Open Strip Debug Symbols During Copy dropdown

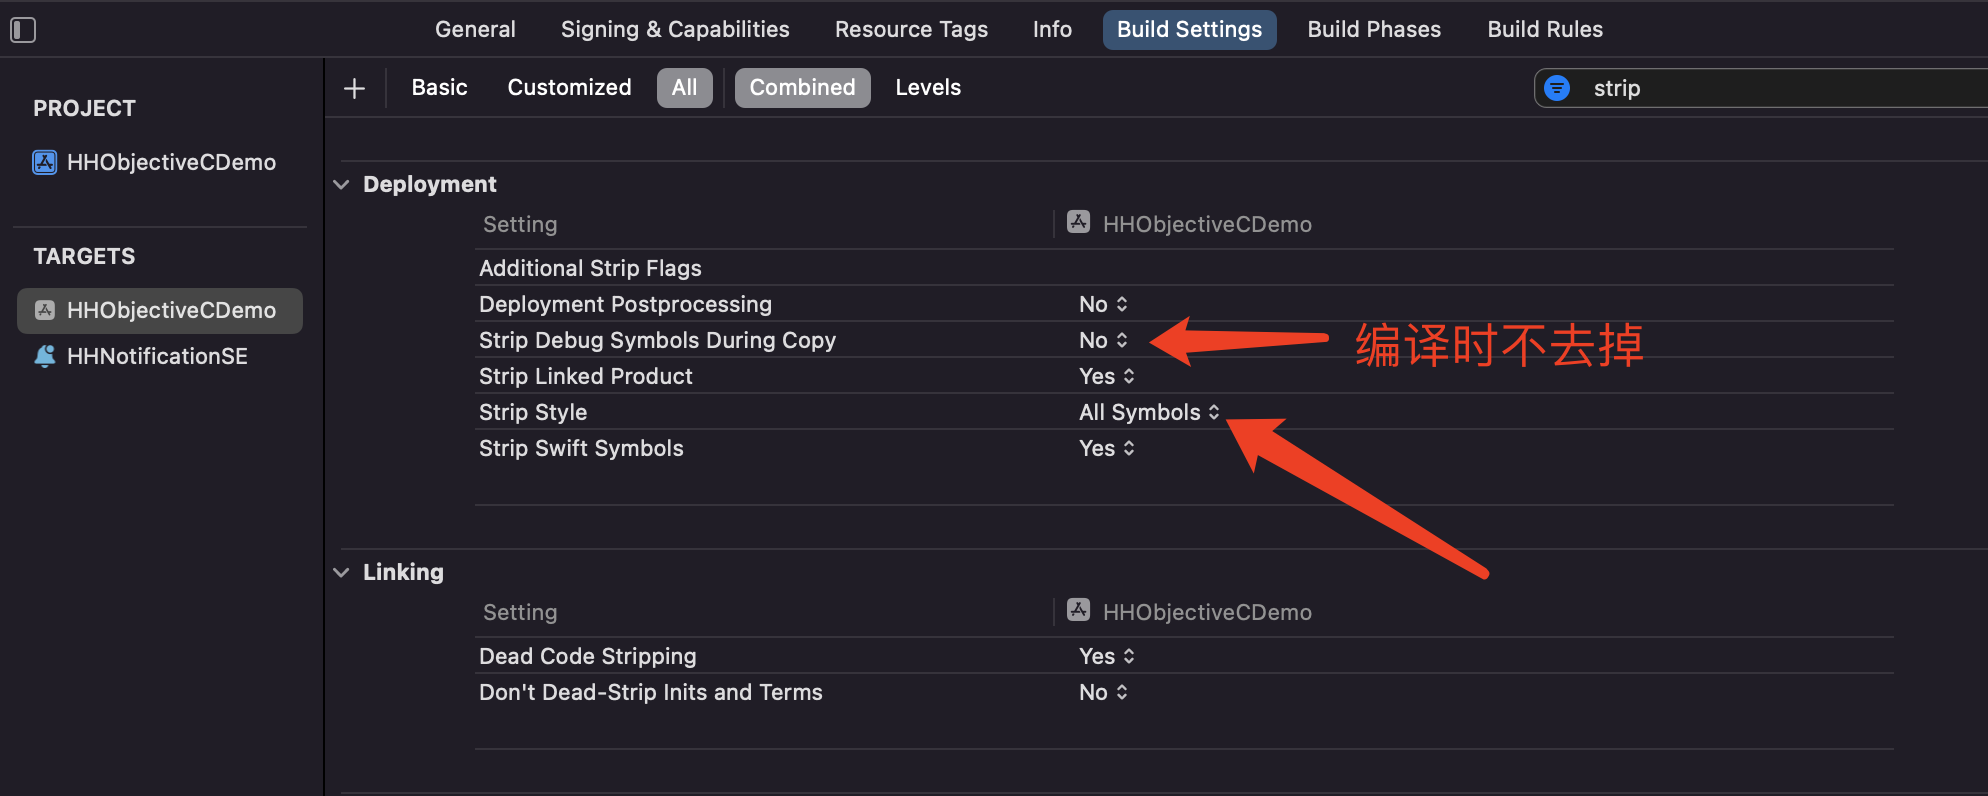point(1103,340)
